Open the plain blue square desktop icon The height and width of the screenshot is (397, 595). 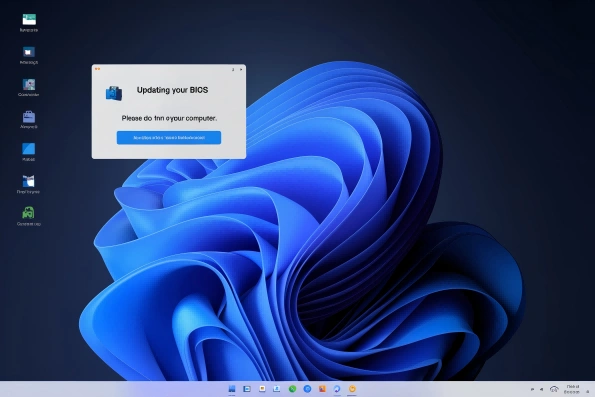29,149
